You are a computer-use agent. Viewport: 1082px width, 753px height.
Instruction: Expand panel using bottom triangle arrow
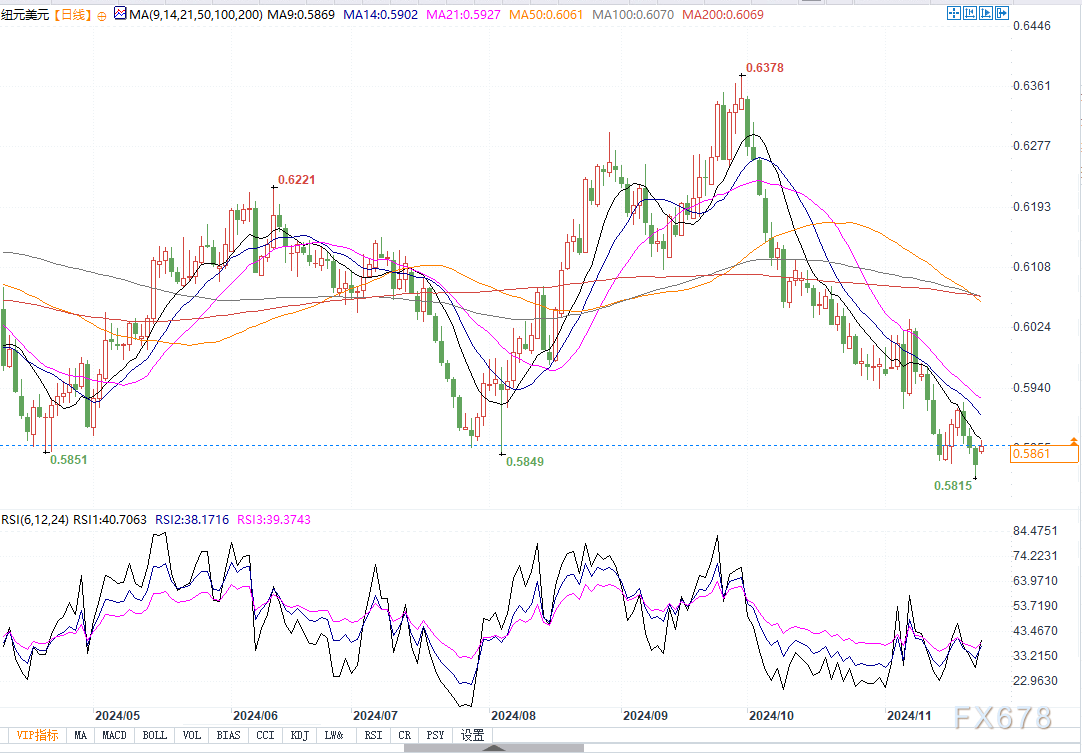pyautogui.click(x=495, y=748)
